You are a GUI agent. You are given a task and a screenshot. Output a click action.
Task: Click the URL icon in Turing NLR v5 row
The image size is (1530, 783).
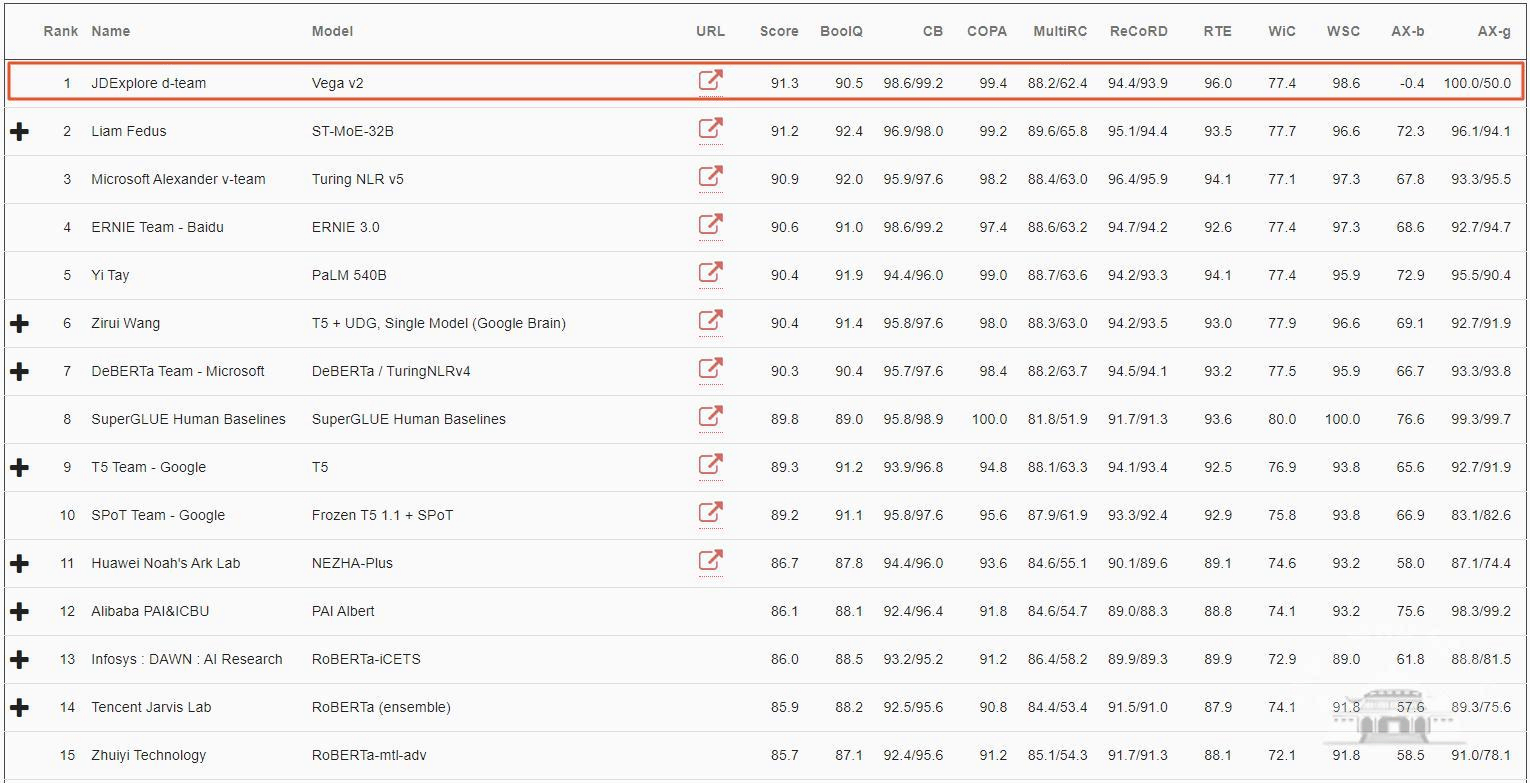coord(710,177)
